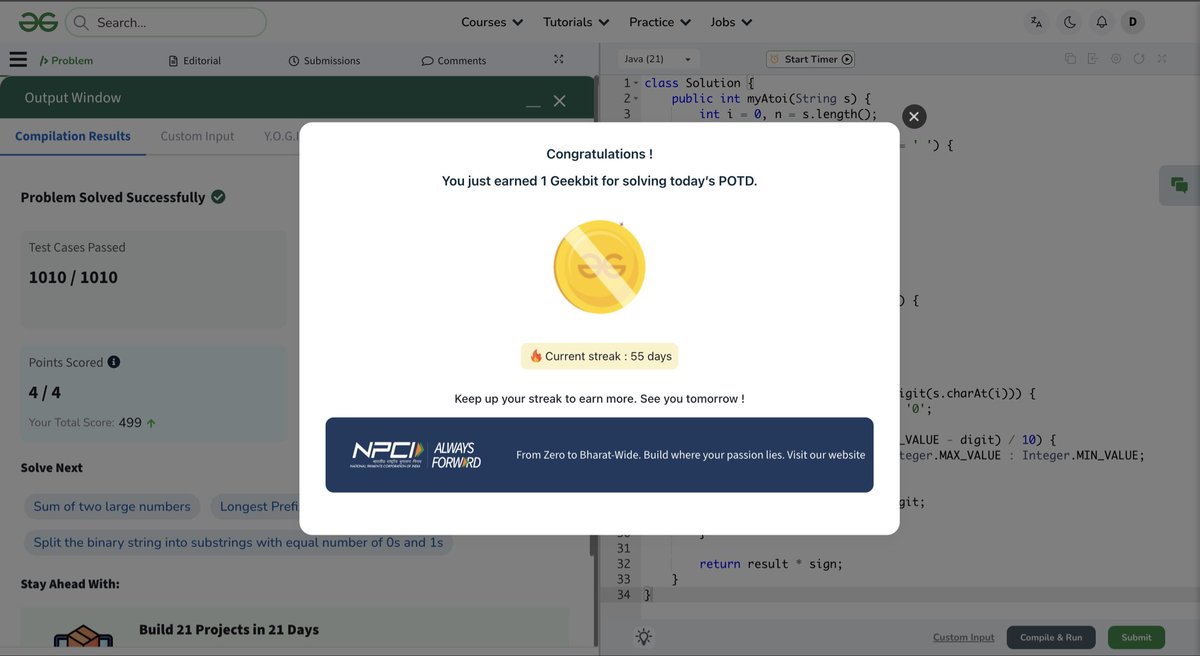Select the return result * sign code line

pos(770,564)
